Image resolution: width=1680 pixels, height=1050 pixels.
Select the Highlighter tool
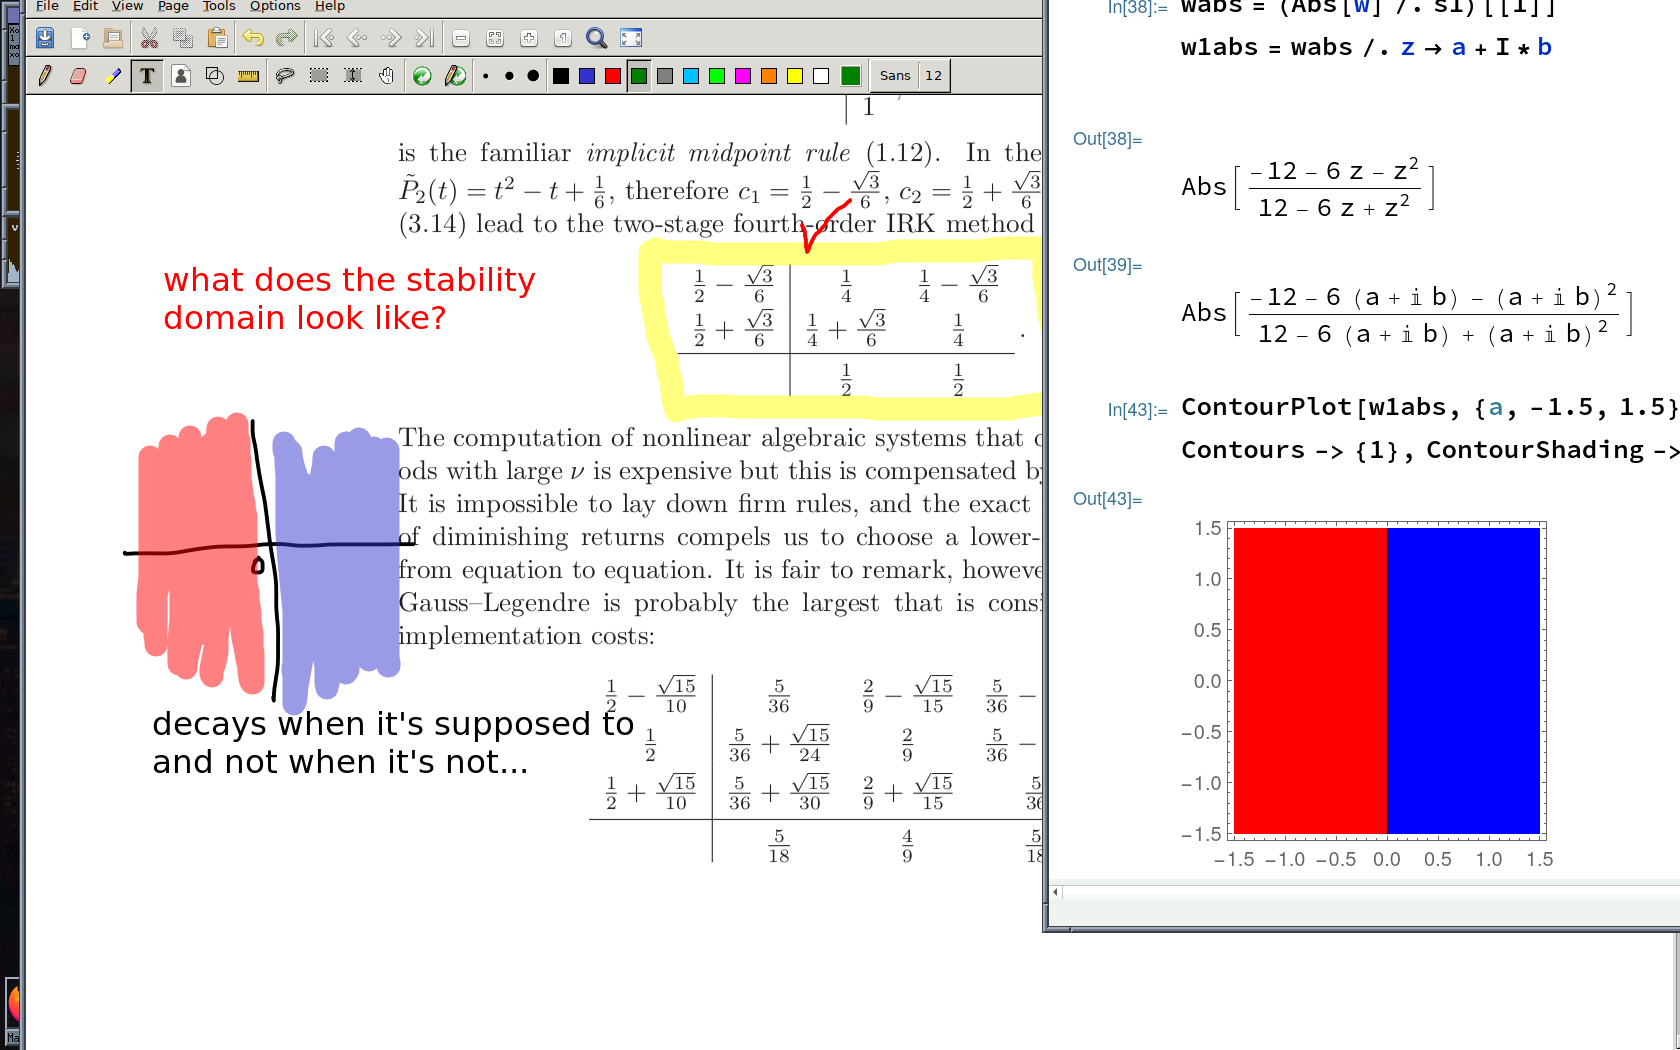coord(113,76)
